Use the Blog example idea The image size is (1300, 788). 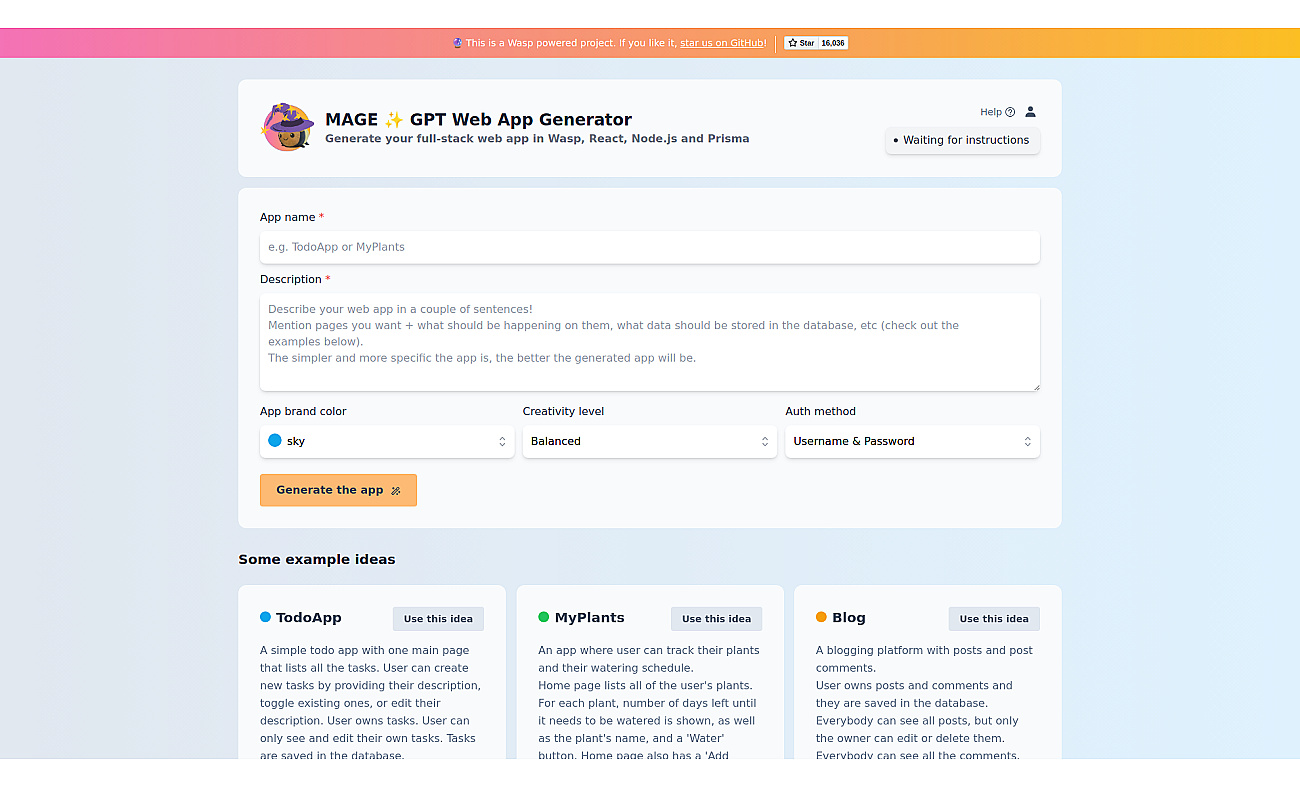(994, 619)
